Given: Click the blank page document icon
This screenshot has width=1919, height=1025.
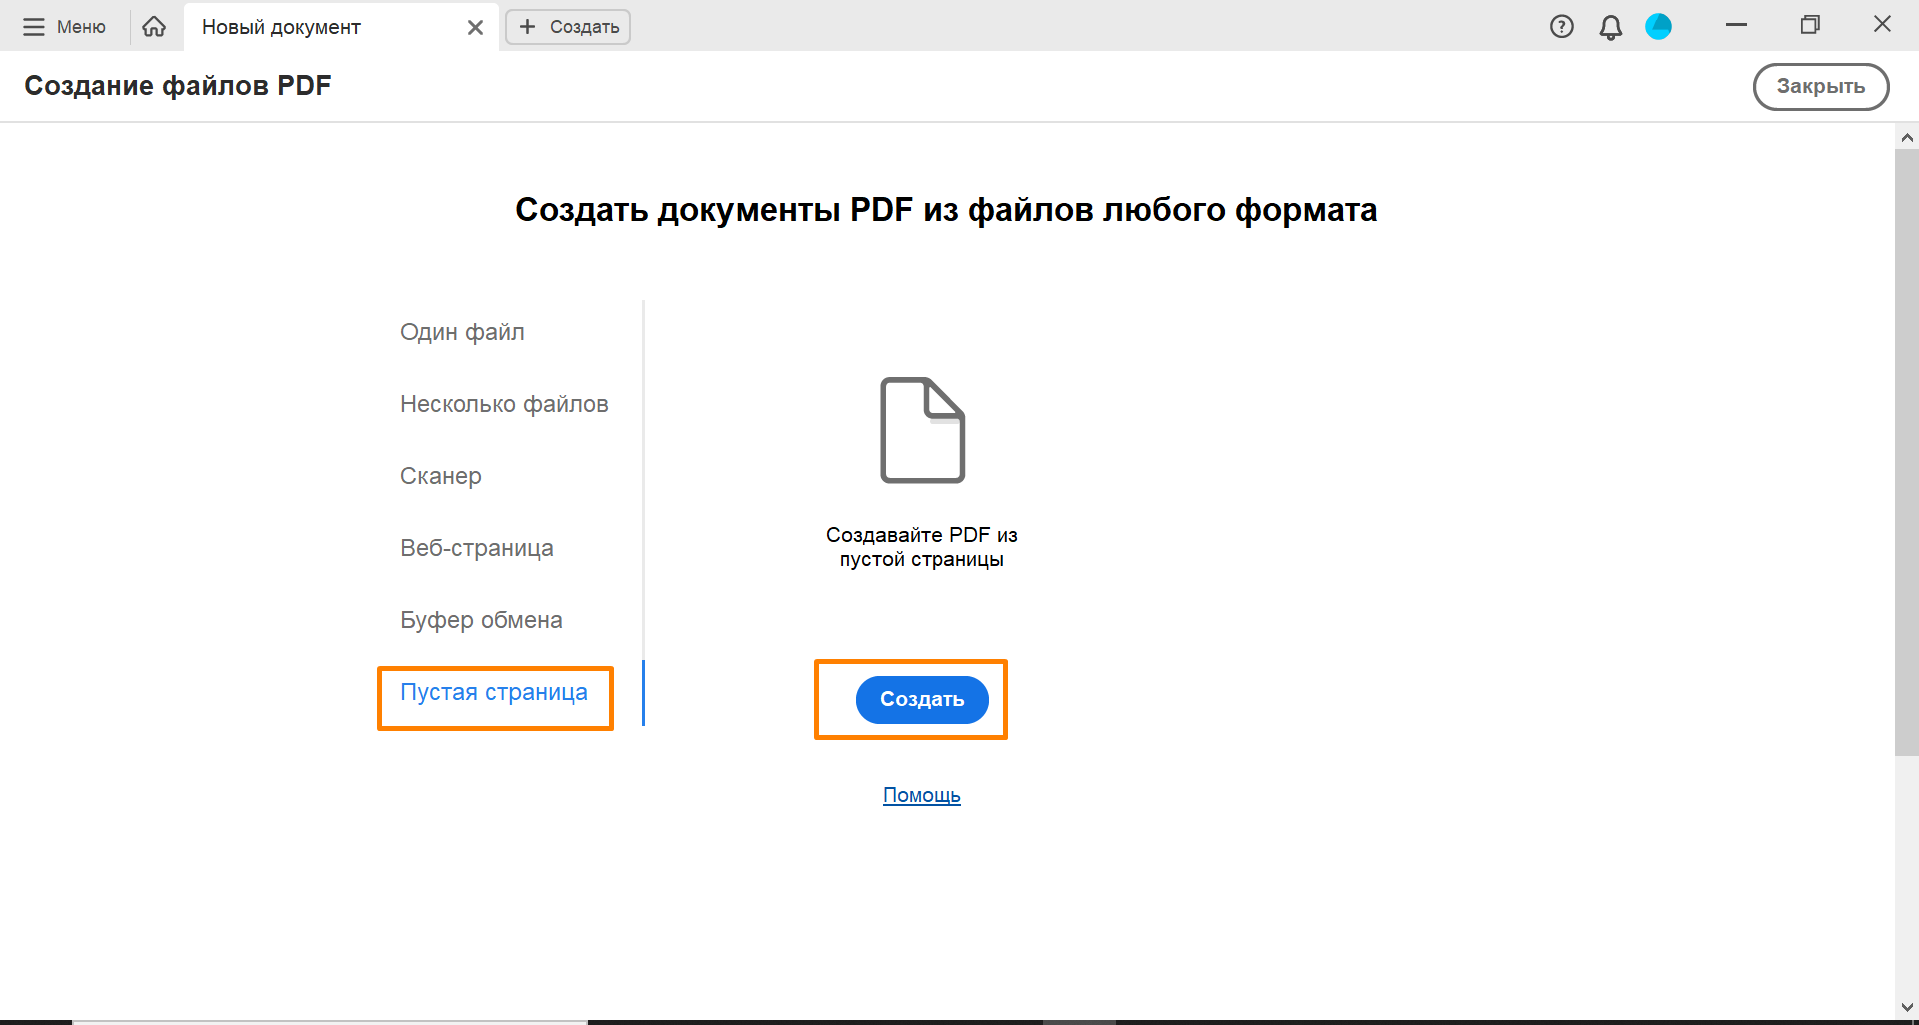Looking at the screenshot, I should [x=922, y=430].
